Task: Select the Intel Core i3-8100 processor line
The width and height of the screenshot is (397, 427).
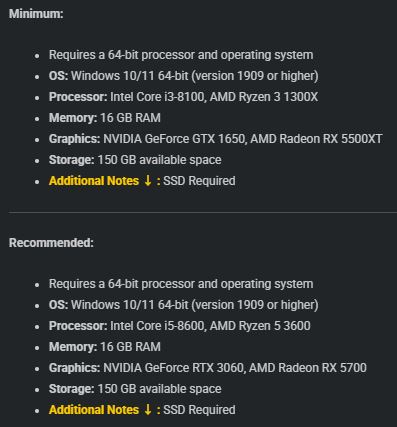Action: click(183, 97)
